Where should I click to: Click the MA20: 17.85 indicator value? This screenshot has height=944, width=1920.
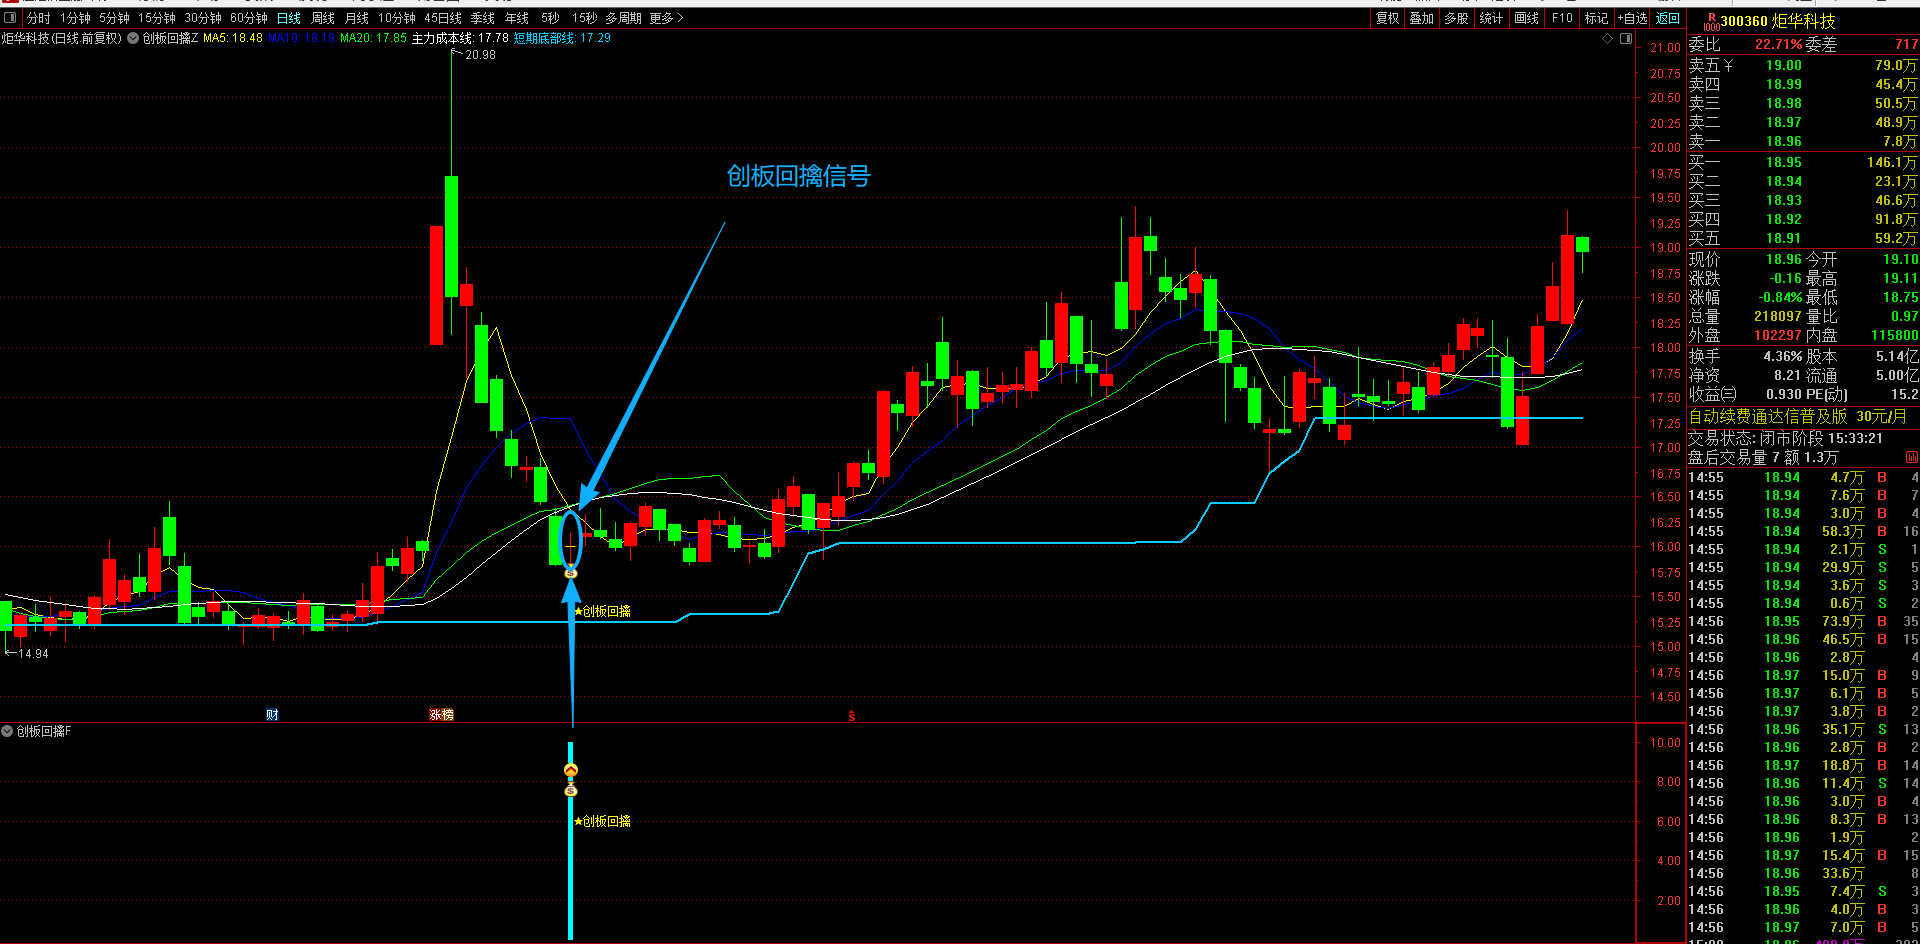click(374, 38)
